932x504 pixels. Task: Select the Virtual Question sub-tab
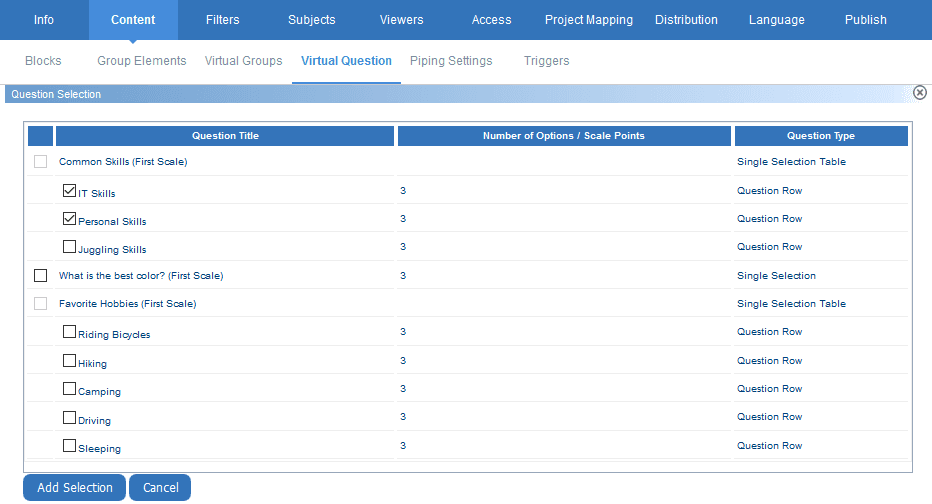pos(346,61)
